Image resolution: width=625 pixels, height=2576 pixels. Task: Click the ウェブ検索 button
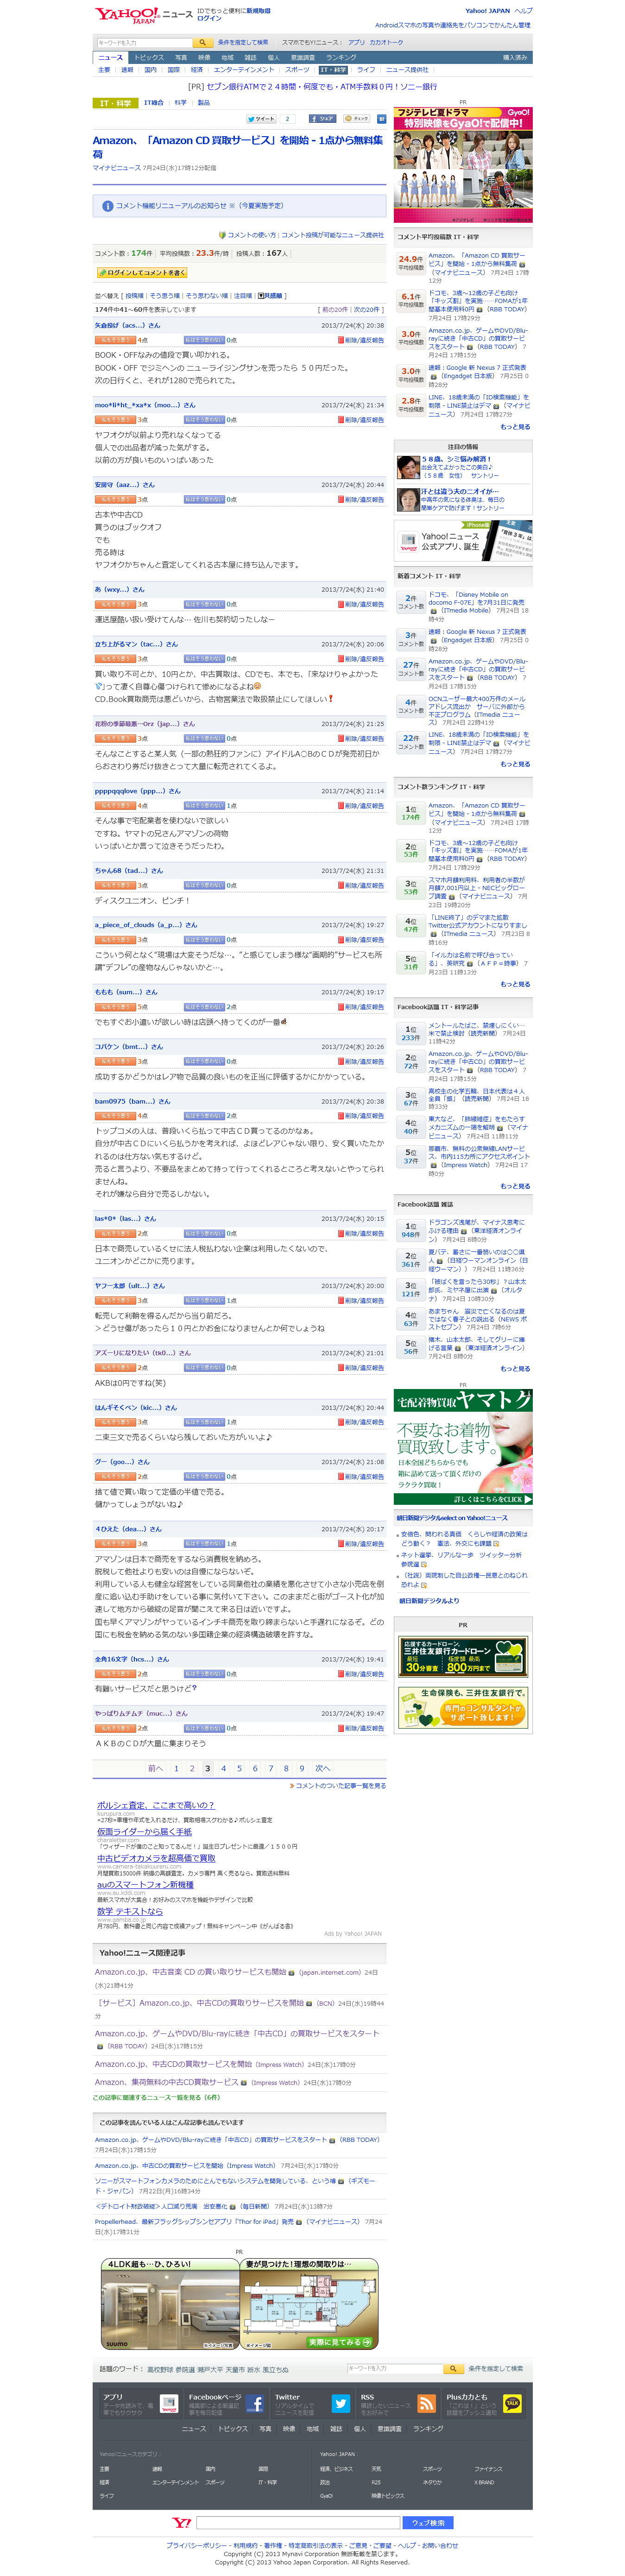pyautogui.click(x=427, y=2523)
